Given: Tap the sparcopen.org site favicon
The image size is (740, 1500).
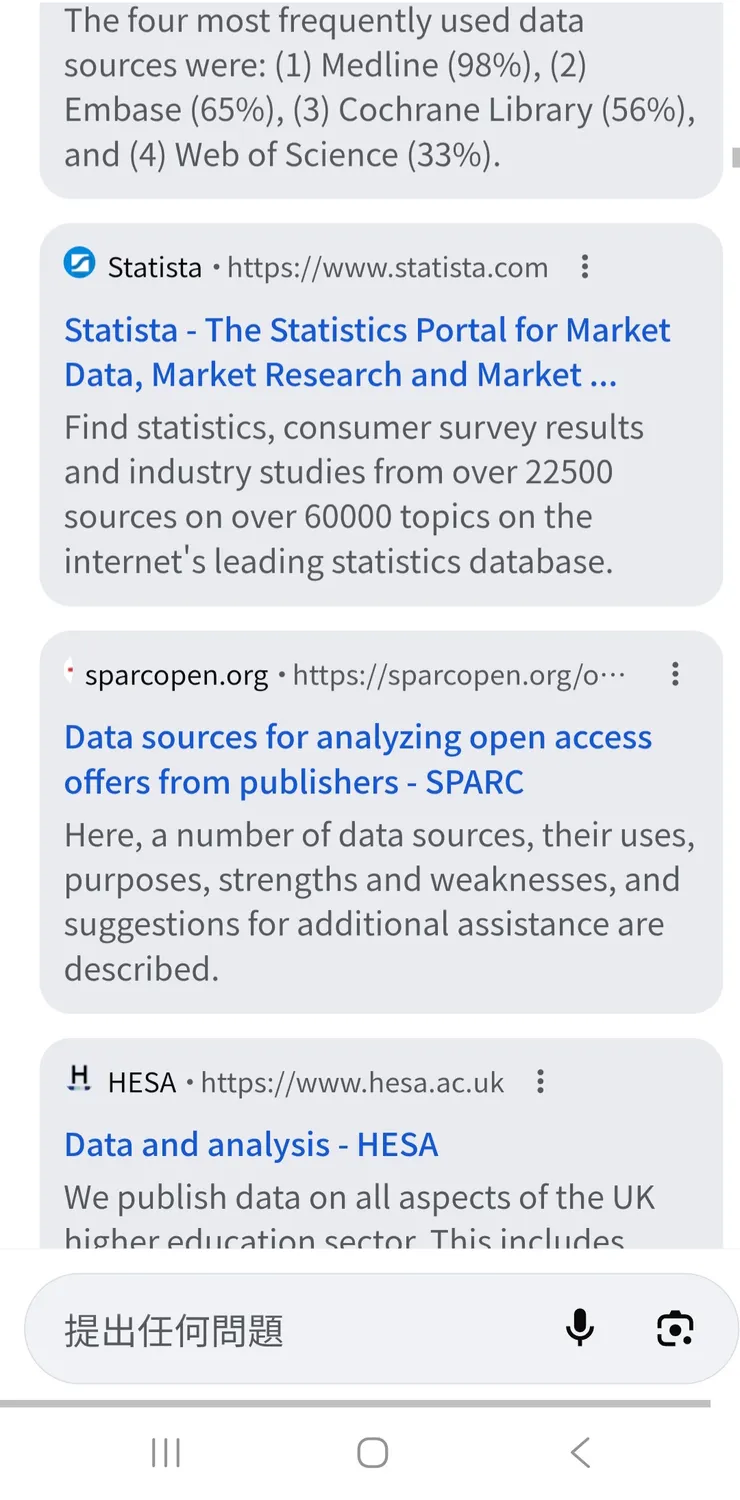Looking at the screenshot, I should [69, 675].
